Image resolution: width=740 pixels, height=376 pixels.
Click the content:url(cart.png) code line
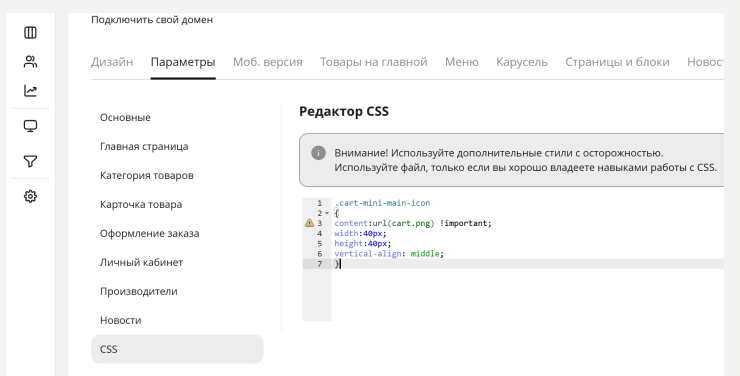(413, 223)
